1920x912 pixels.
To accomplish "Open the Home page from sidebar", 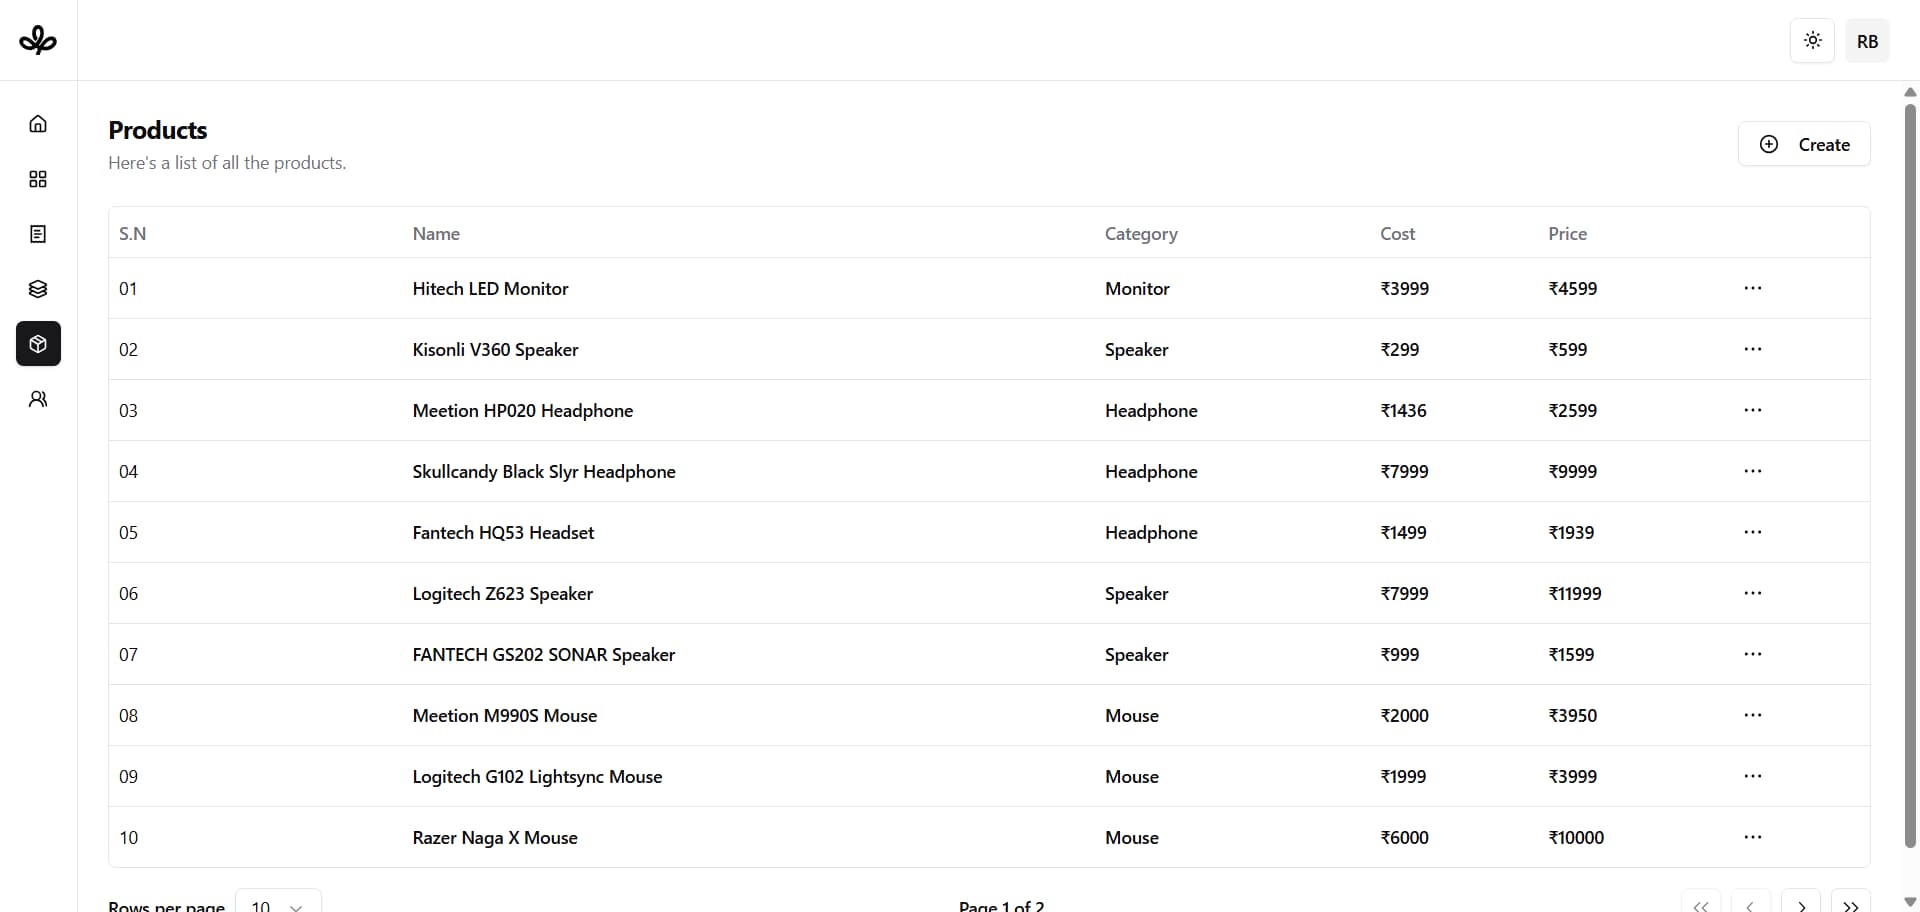I will click(x=38, y=124).
